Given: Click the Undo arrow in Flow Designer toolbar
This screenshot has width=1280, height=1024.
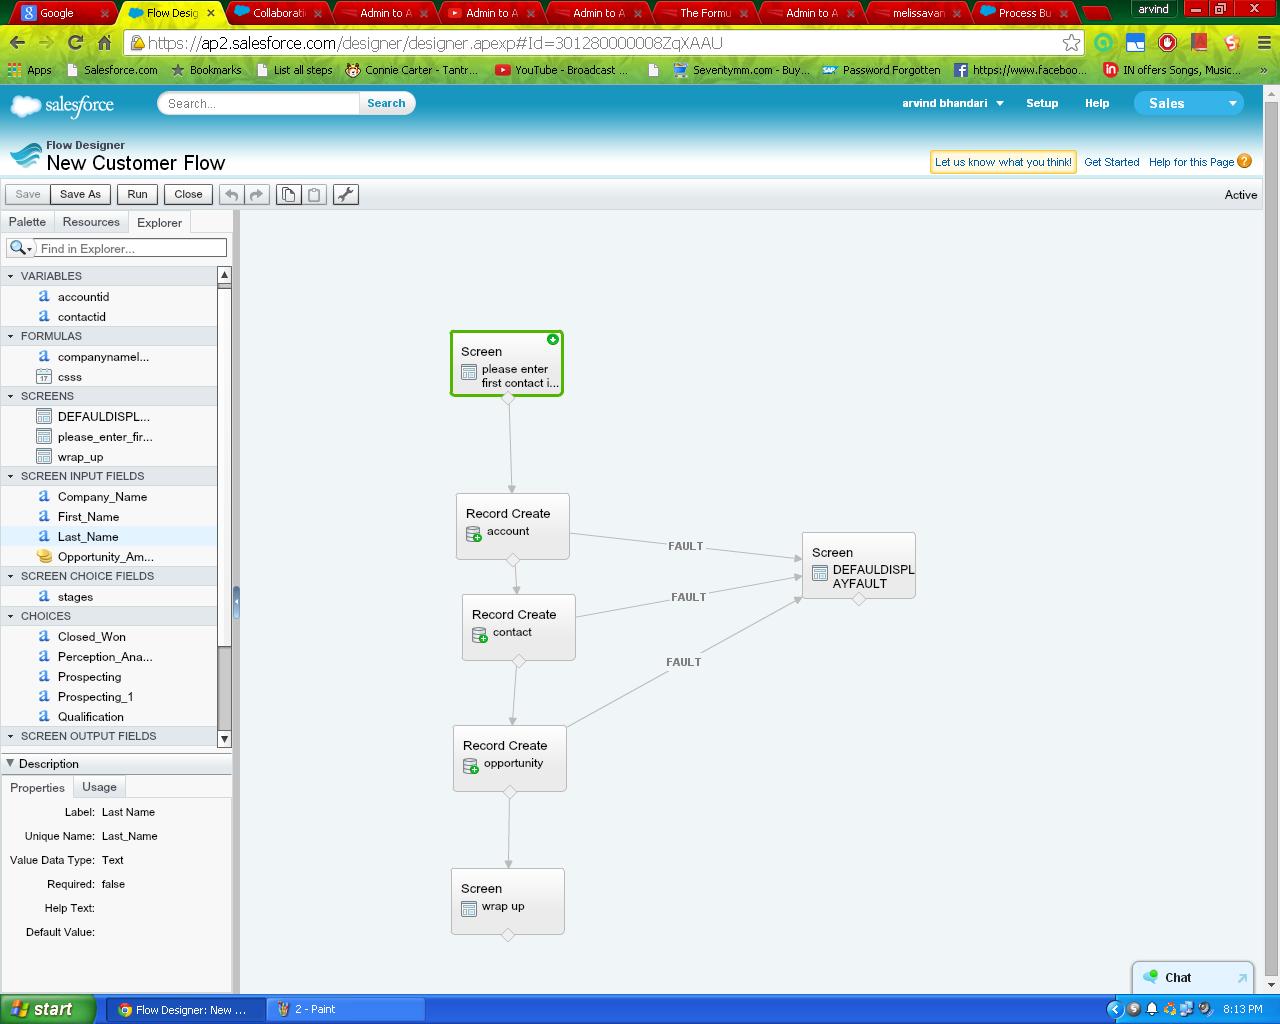Looking at the screenshot, I should [x=232, y=195].
